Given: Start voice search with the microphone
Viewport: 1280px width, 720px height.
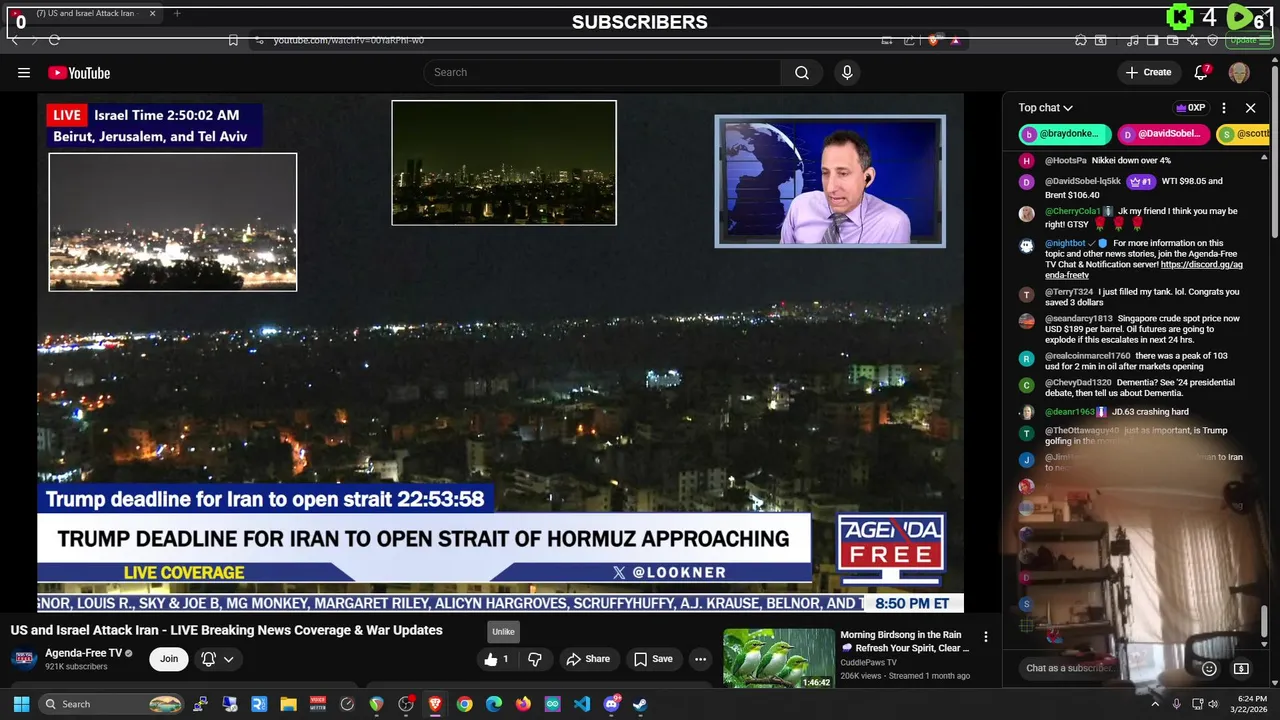Looking at the screenshot, I should (x=847, y=72).
